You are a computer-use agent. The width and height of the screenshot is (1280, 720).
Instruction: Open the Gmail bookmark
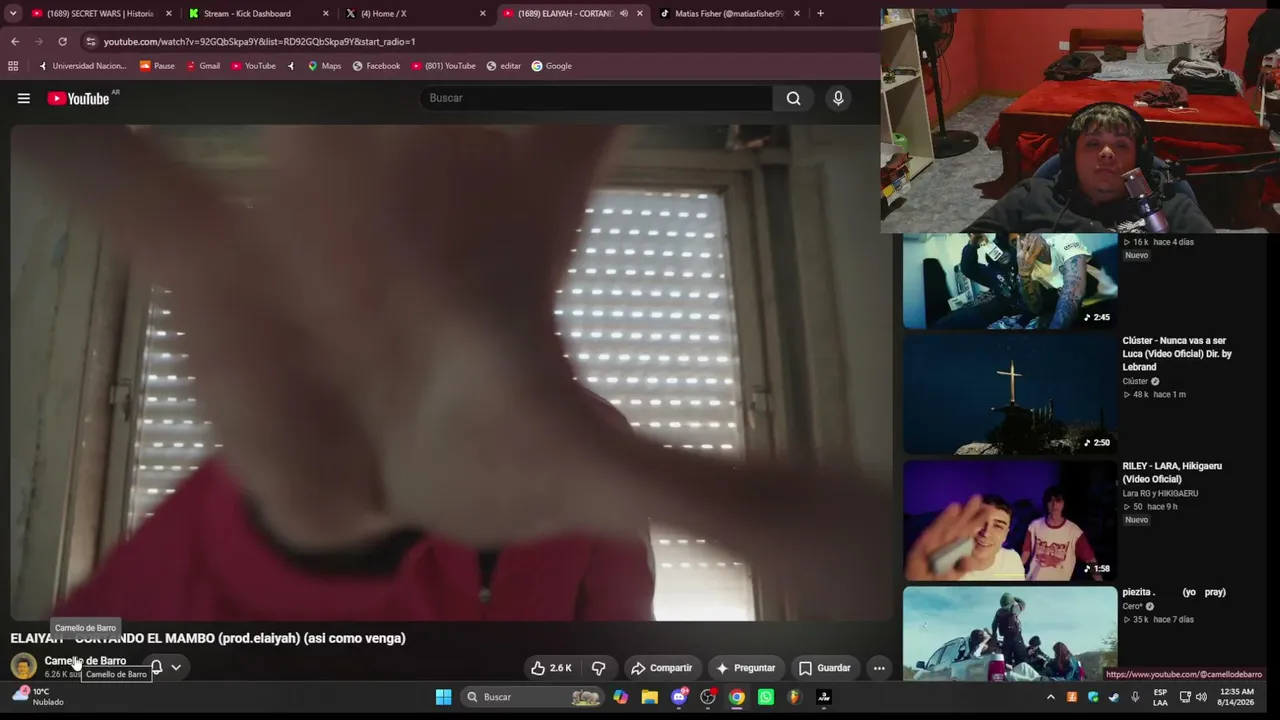click(x=203, y=66)
